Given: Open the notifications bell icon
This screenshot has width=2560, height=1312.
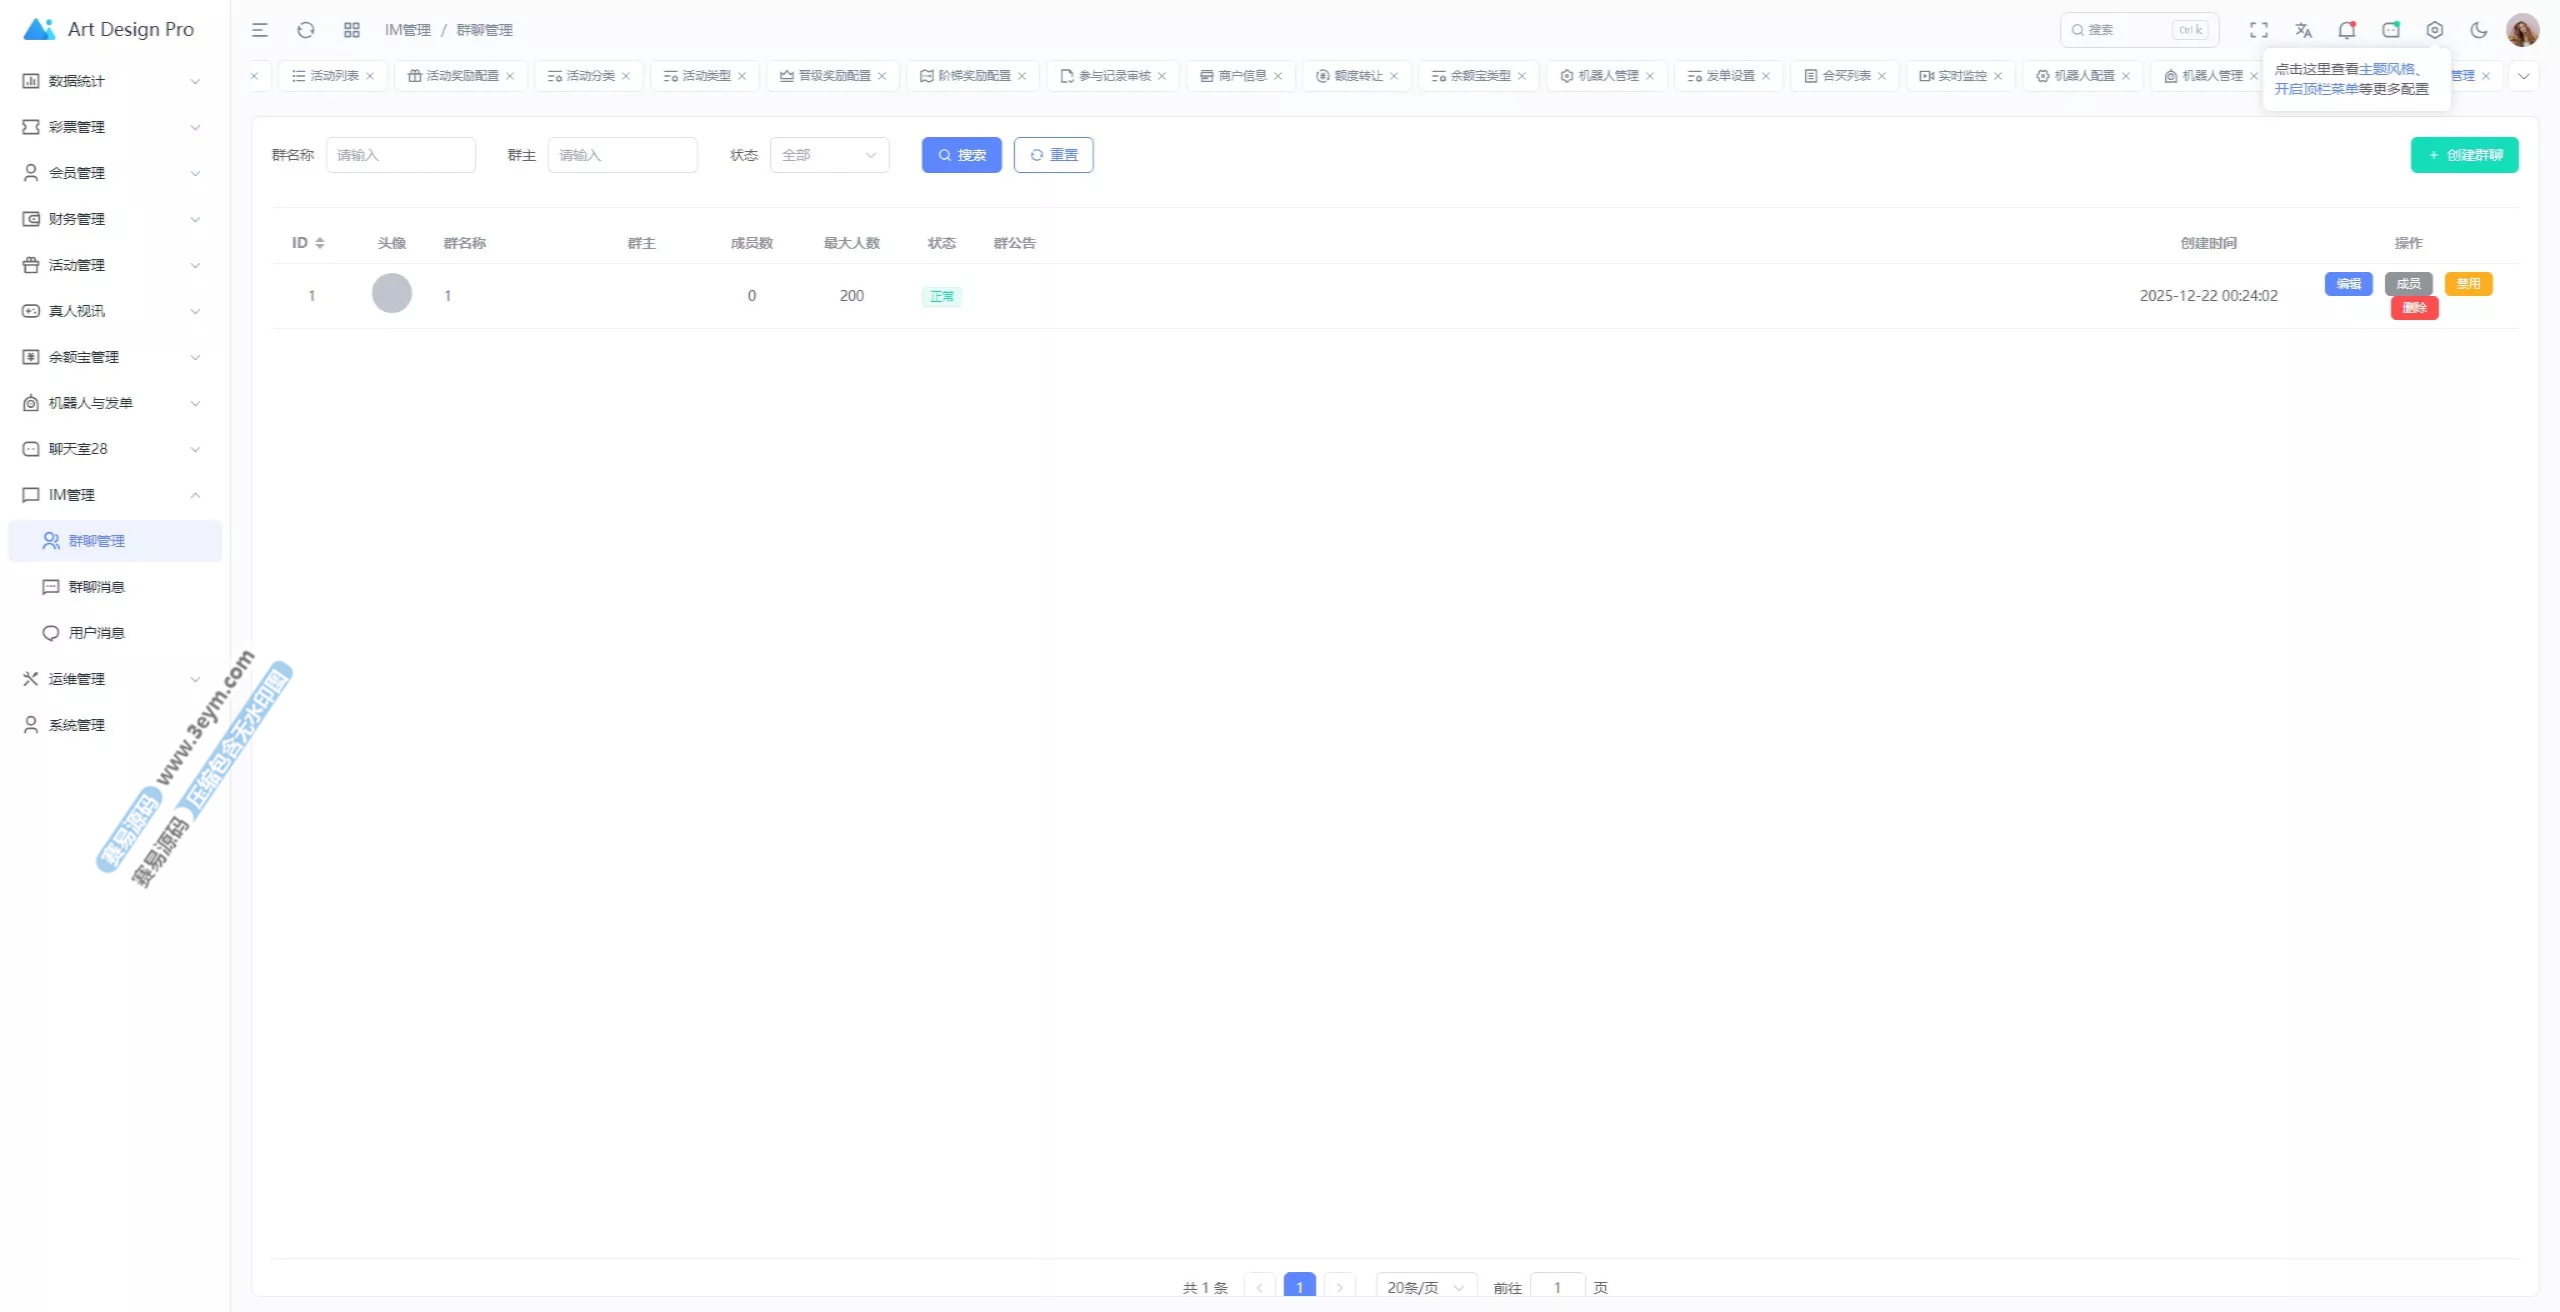Looking at the screenshot, I should 2347,30.
